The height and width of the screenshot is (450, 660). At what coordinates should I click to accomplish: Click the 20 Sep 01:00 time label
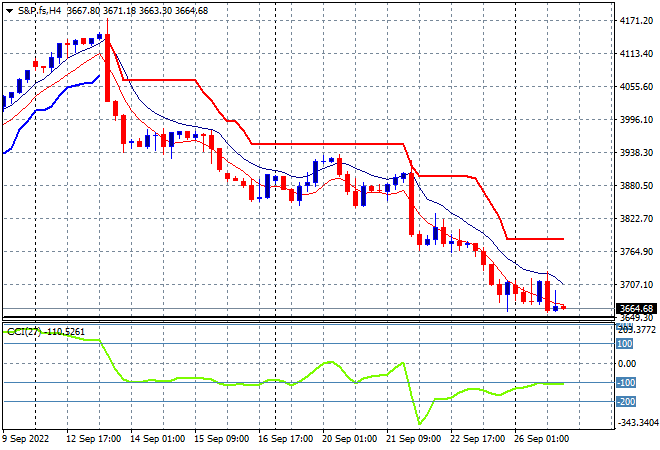(352, 440)
